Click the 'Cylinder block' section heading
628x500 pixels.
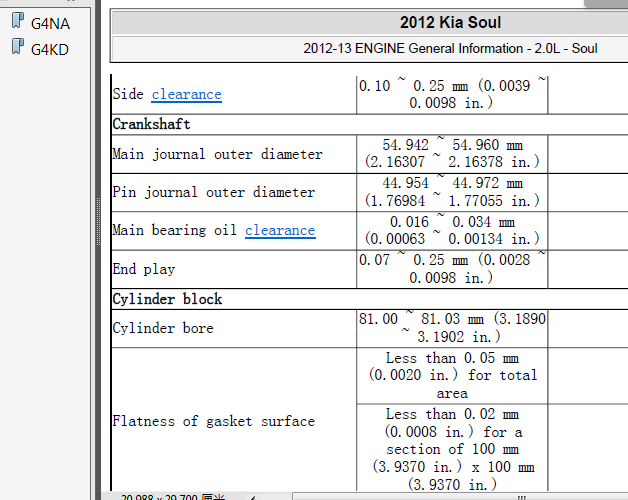coord(167,299)
